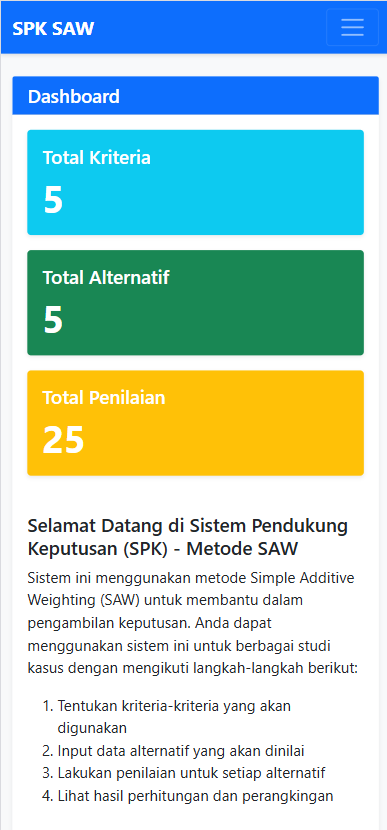
Task: Click the Selamat Datang welcome heading
Action: (x=188, y=537)
